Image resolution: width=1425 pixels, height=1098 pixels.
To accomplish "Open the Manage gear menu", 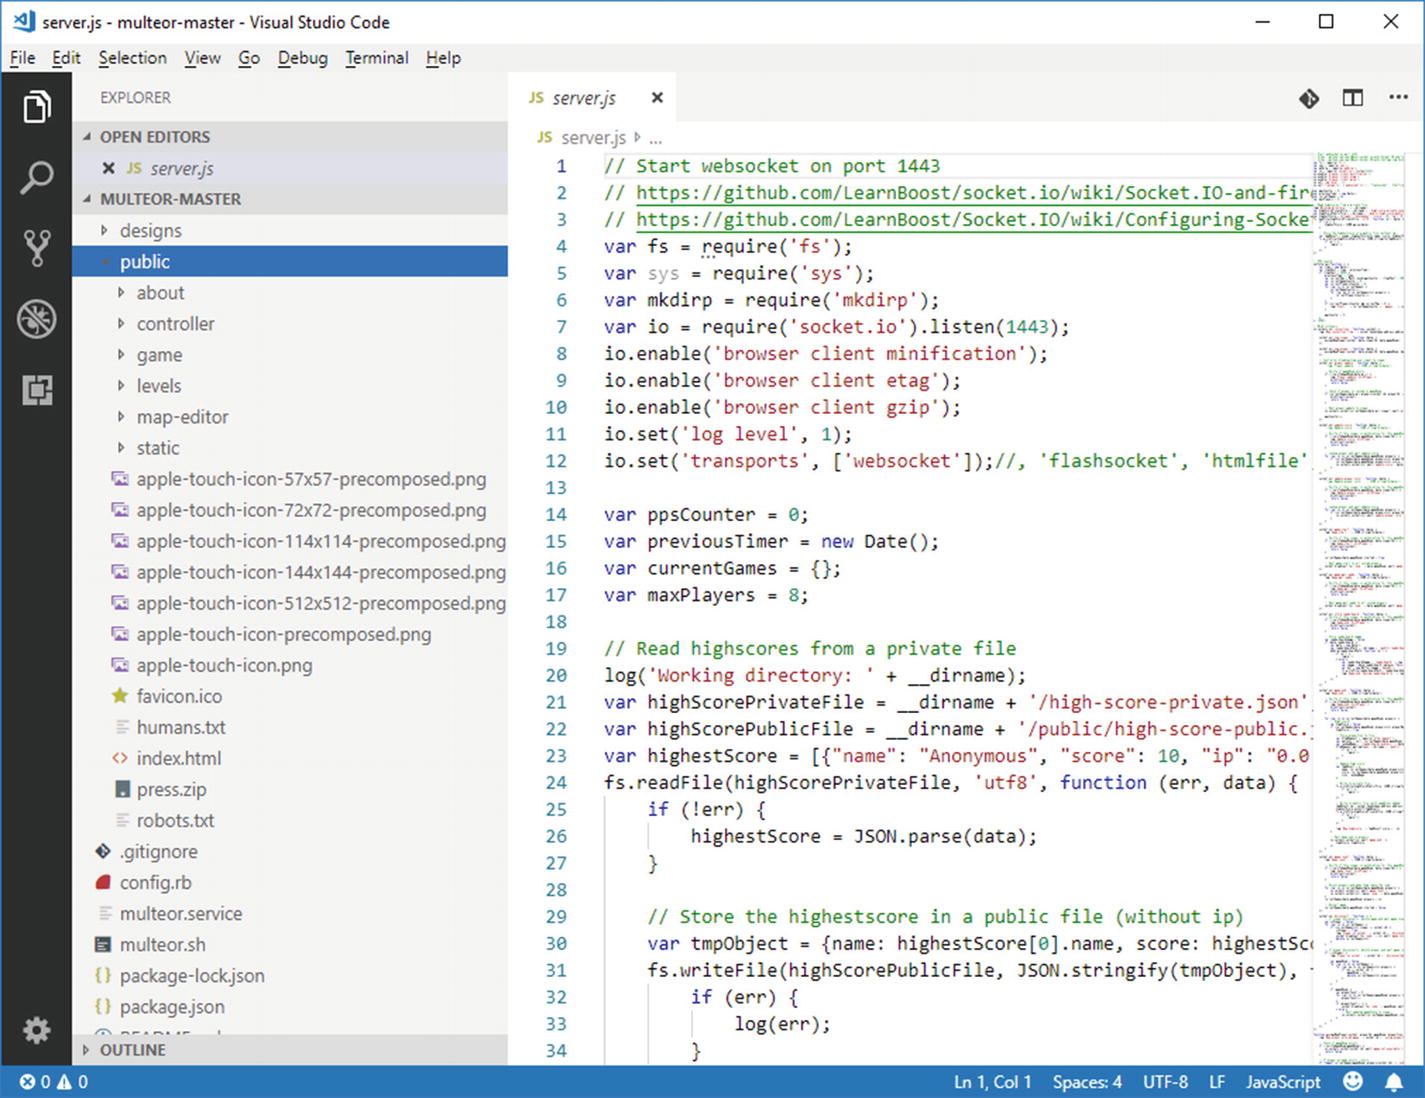I will [x=37, y=1030].
